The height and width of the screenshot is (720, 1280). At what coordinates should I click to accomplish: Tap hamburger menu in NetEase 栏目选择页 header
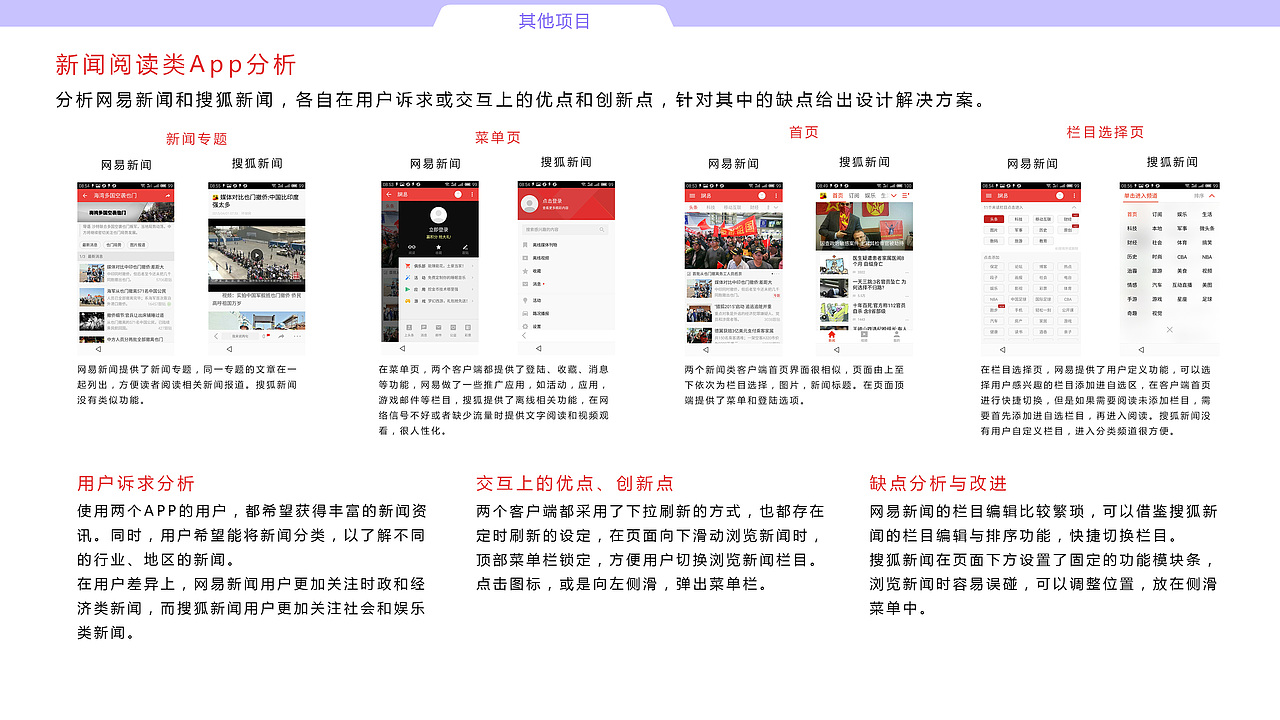tap(989, 196)
